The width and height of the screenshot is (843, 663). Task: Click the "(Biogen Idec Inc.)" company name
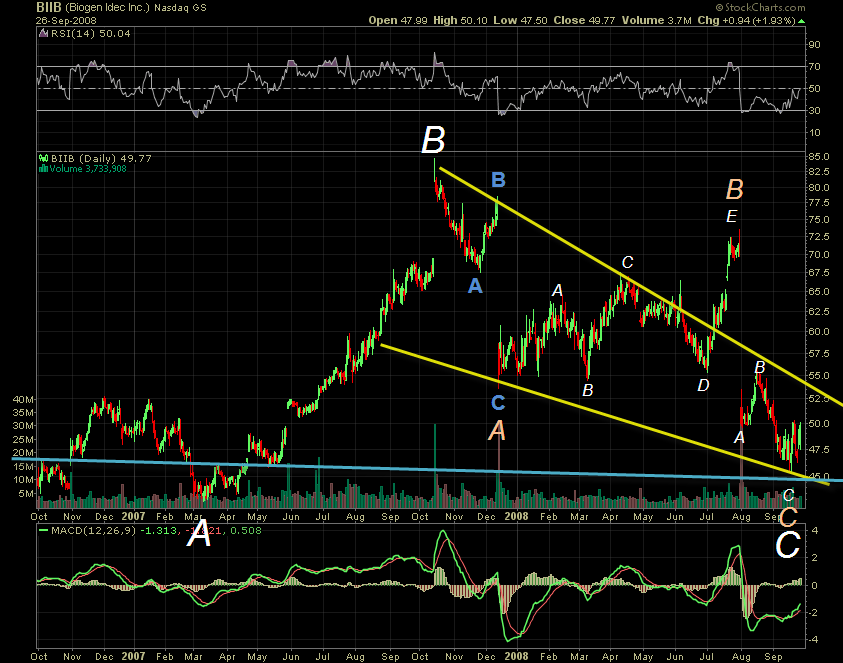click(106, 8)
